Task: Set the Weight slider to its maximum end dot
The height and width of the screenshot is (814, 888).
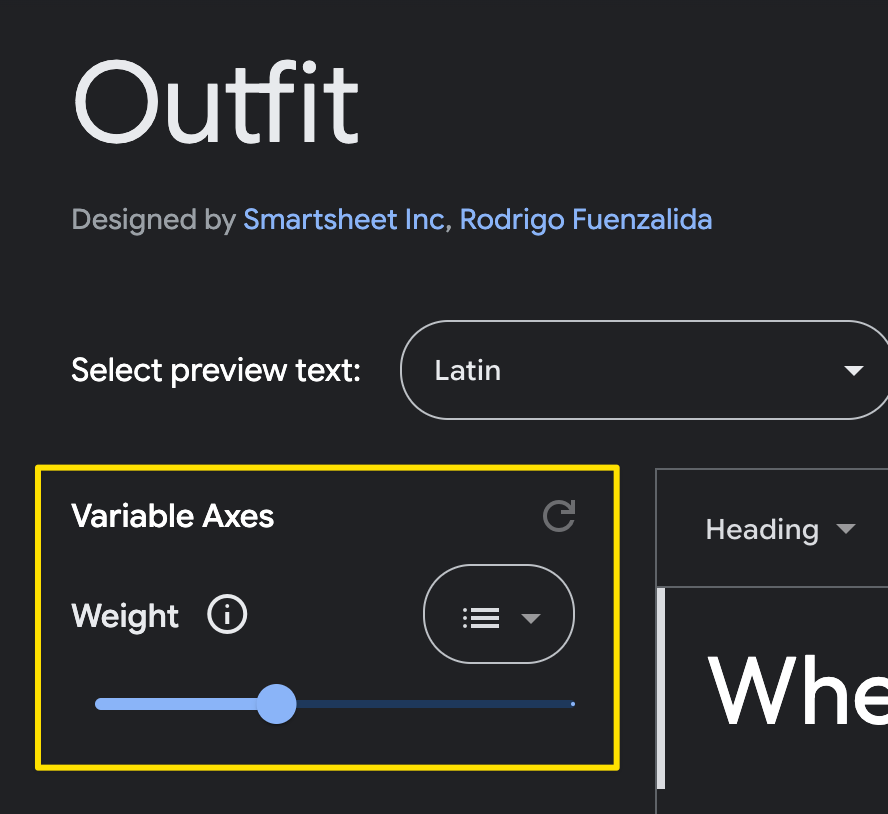Action: coord(573,704)
